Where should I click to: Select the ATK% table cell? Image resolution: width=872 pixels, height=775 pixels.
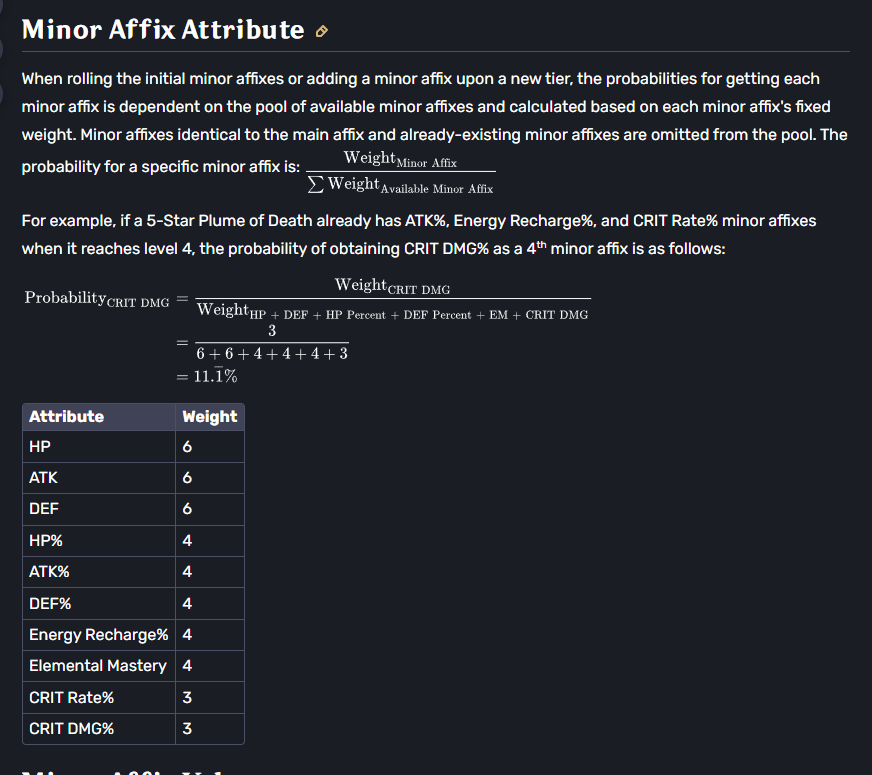tap(49, 572)
